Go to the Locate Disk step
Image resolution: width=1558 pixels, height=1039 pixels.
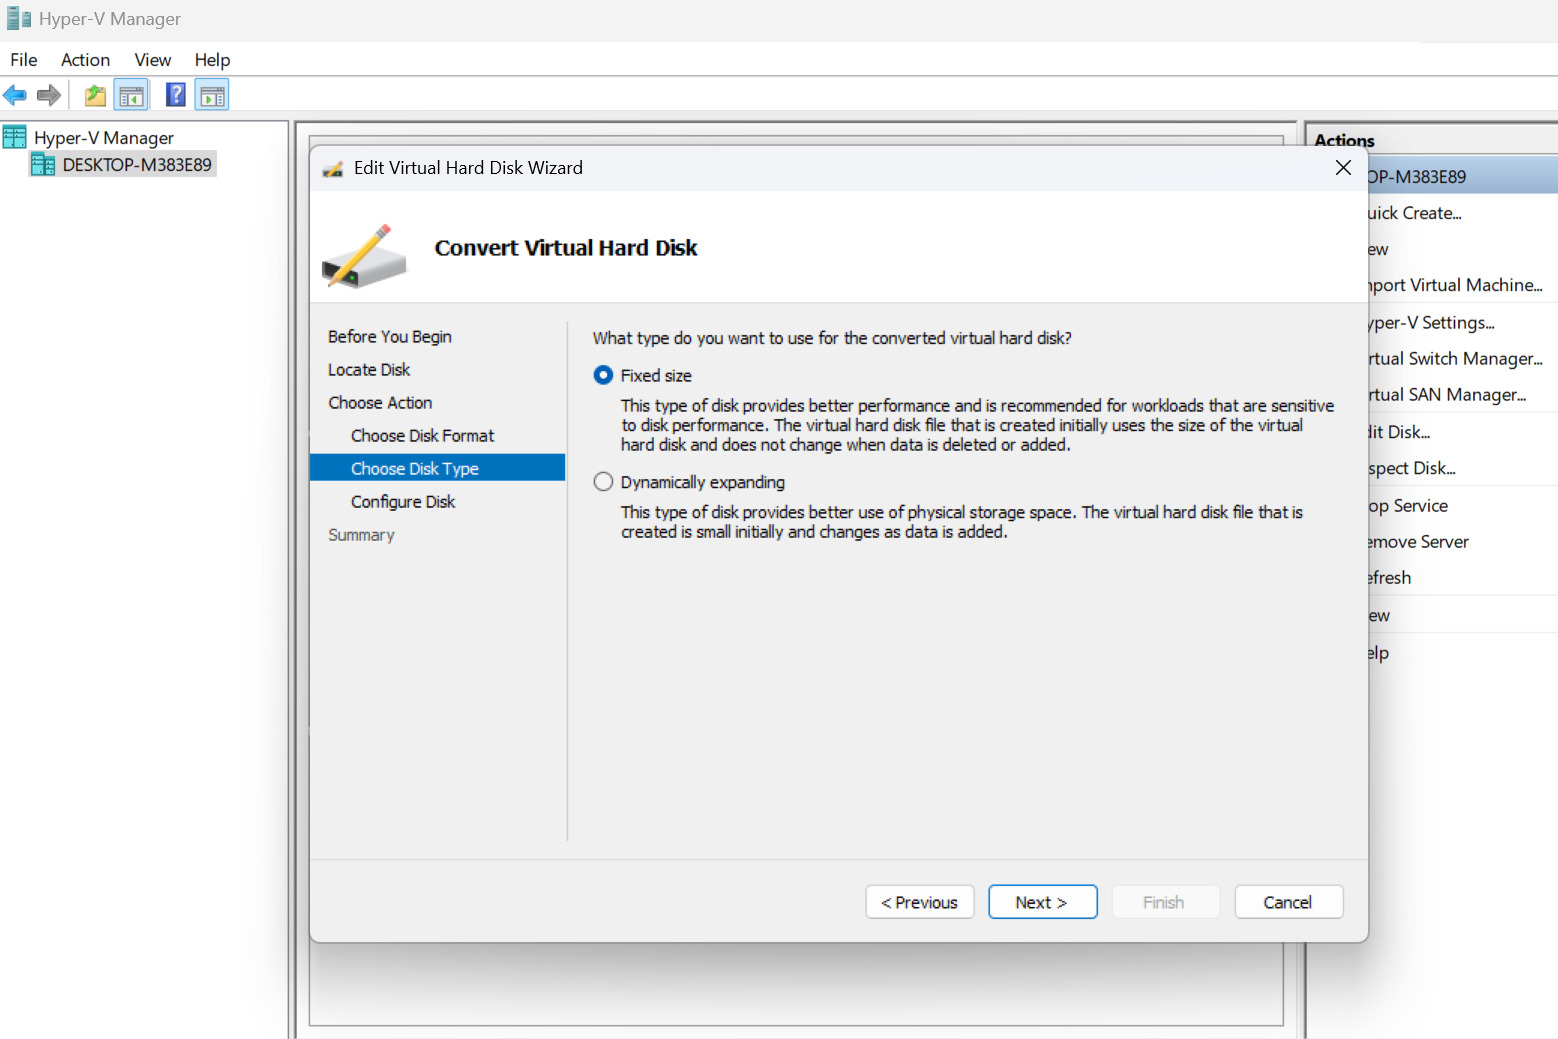369,370
